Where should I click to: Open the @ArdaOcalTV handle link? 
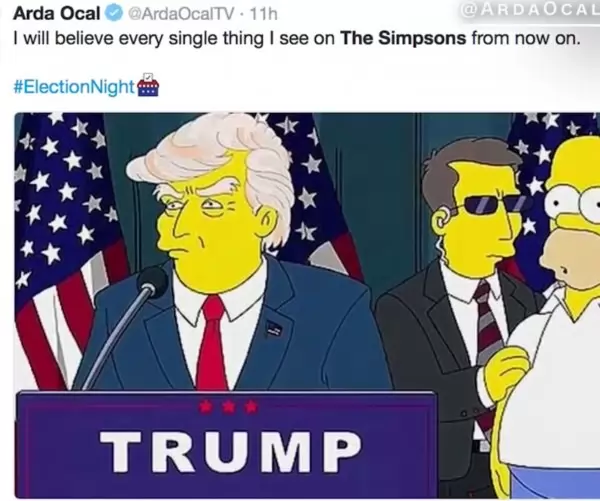[x=180, y=15]
